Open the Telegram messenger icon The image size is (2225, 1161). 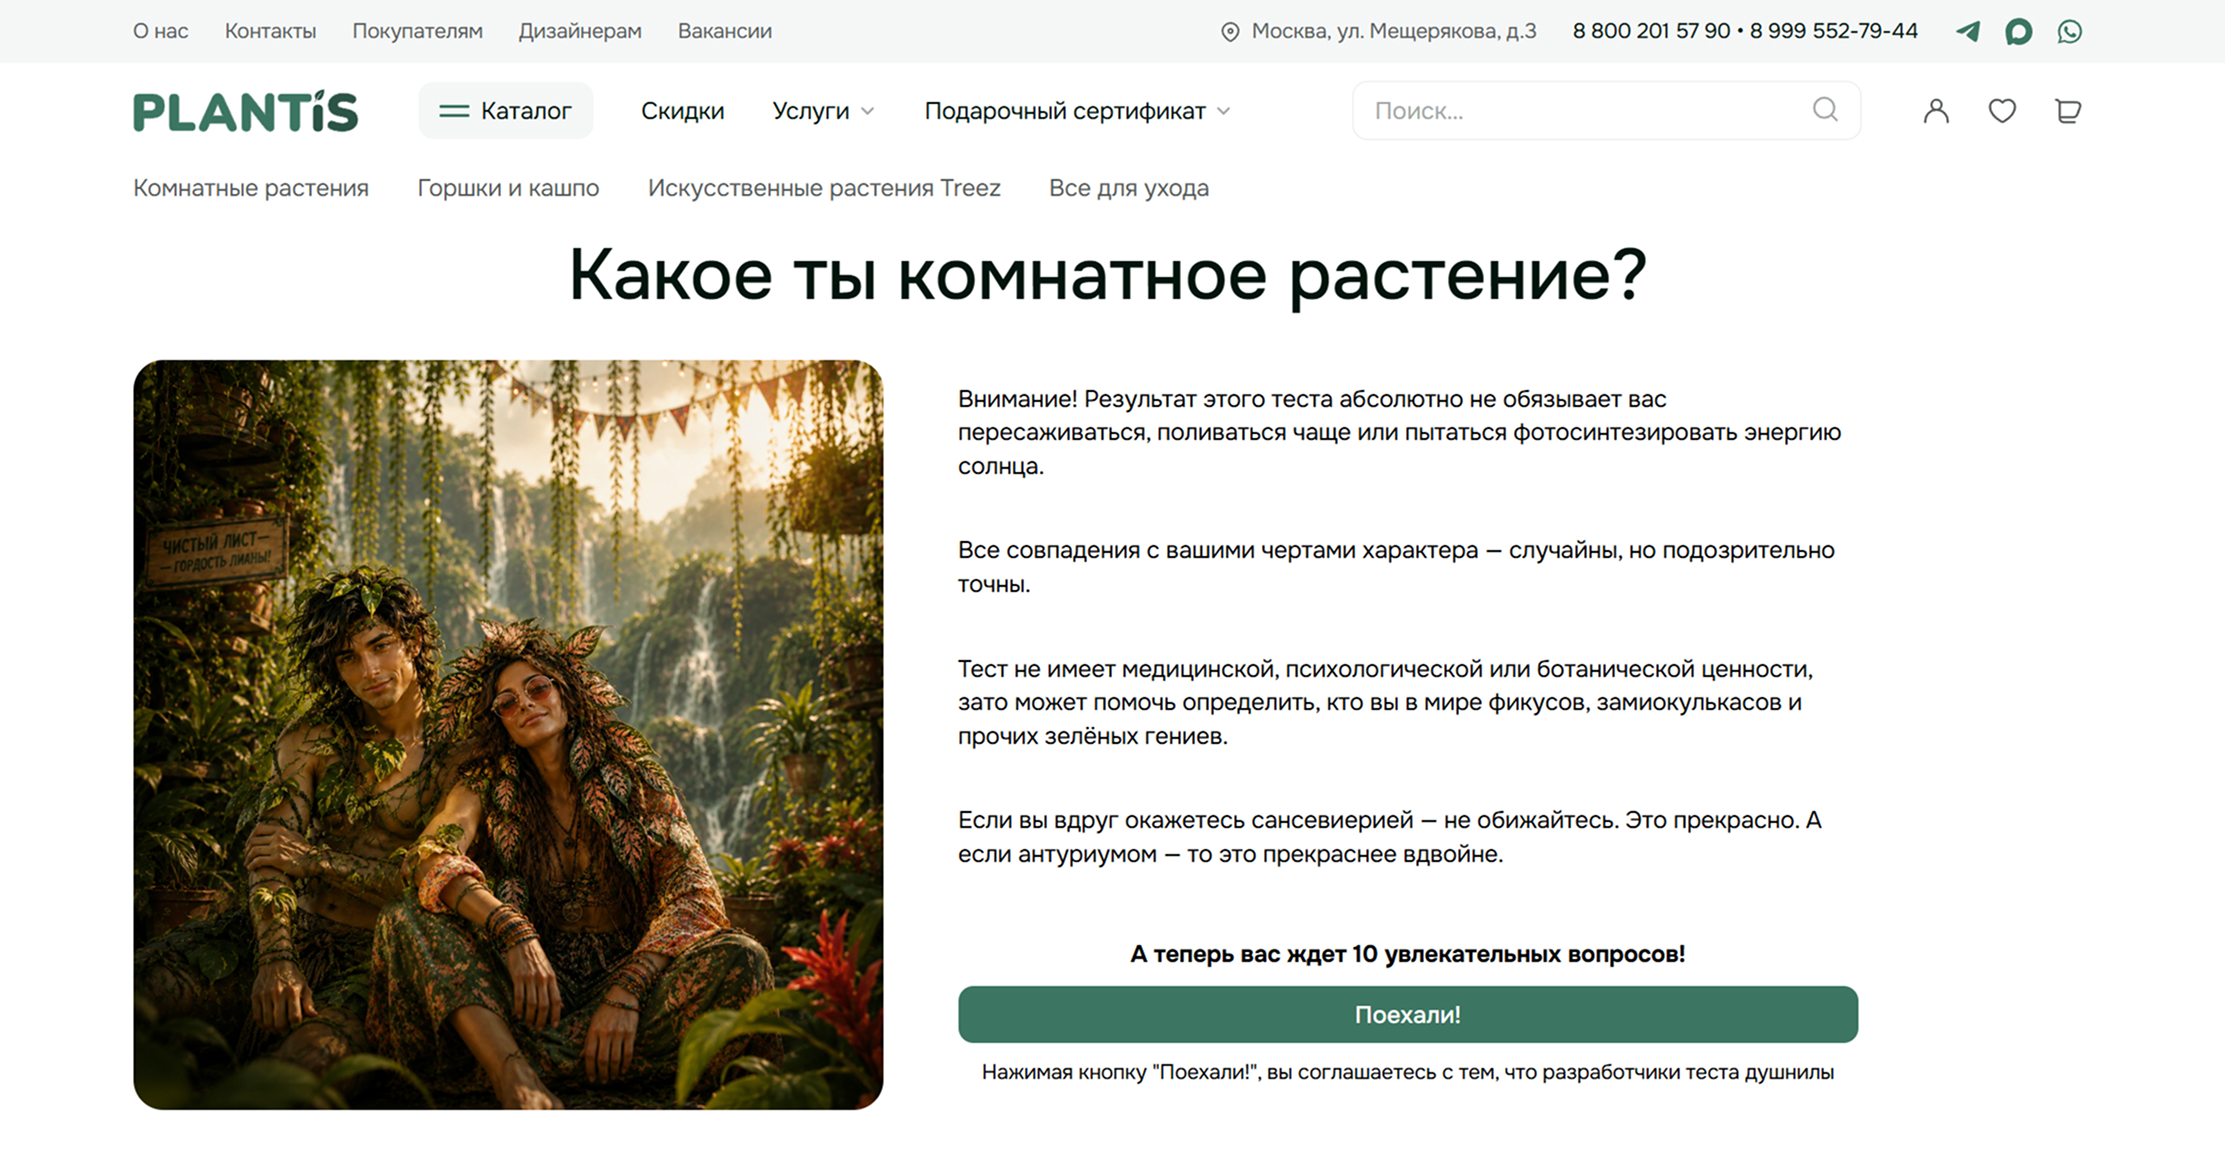click(x=1968, y=31)
